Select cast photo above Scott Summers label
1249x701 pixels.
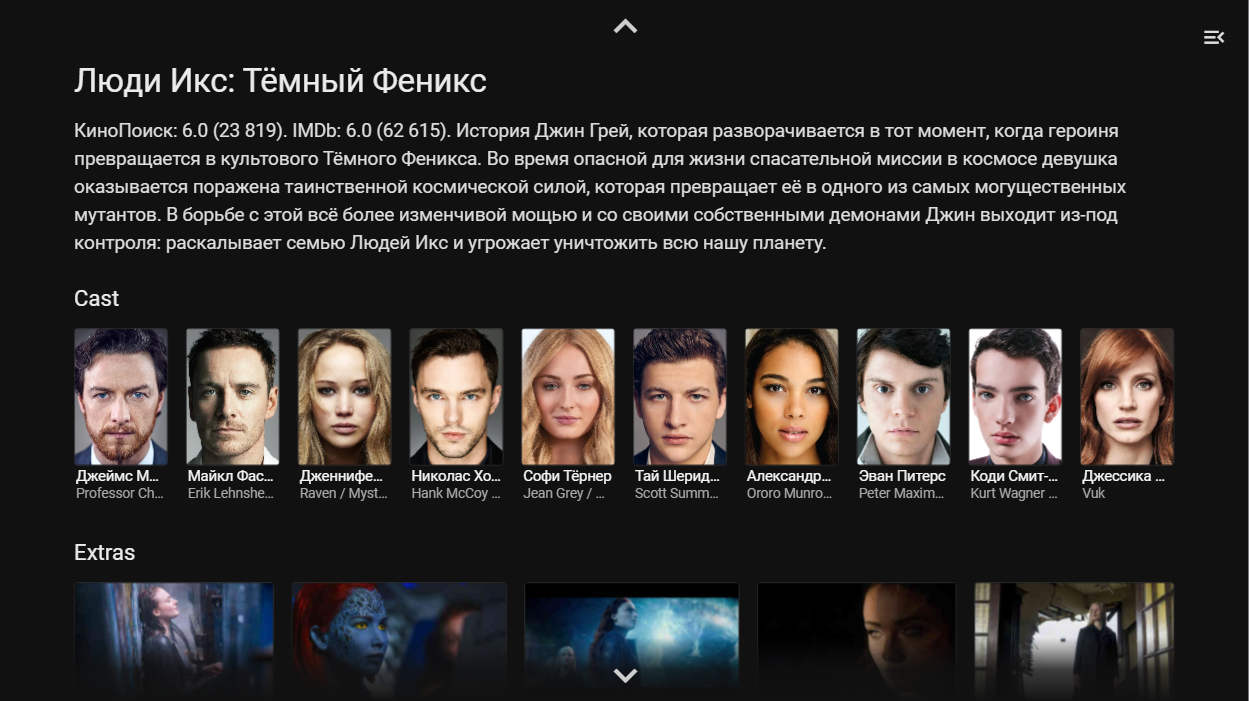click(x=680, y=397)
